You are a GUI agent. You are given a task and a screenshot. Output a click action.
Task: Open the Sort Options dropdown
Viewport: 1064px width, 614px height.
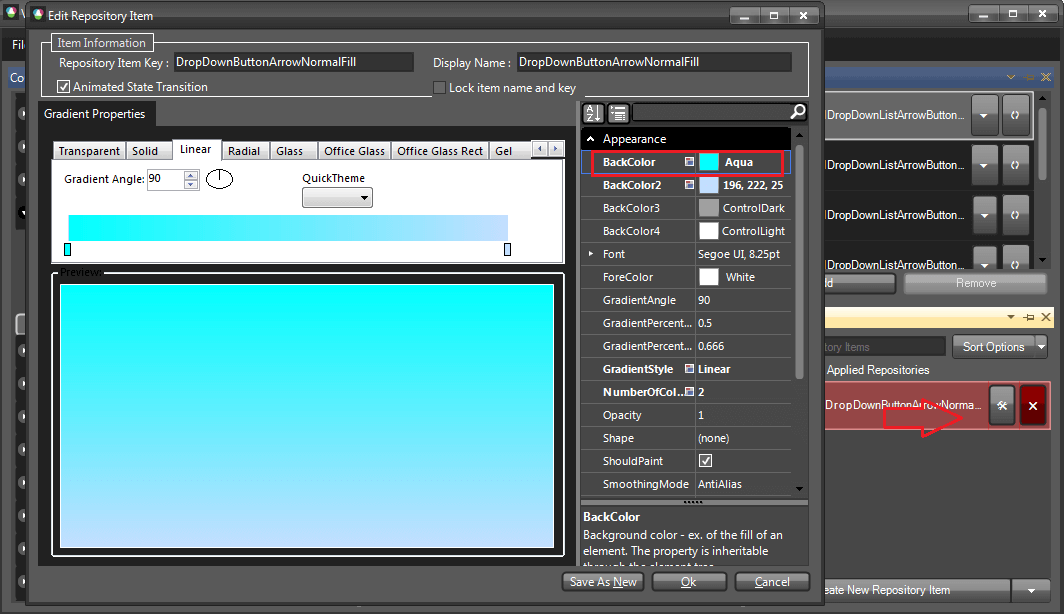point(1000,346)
